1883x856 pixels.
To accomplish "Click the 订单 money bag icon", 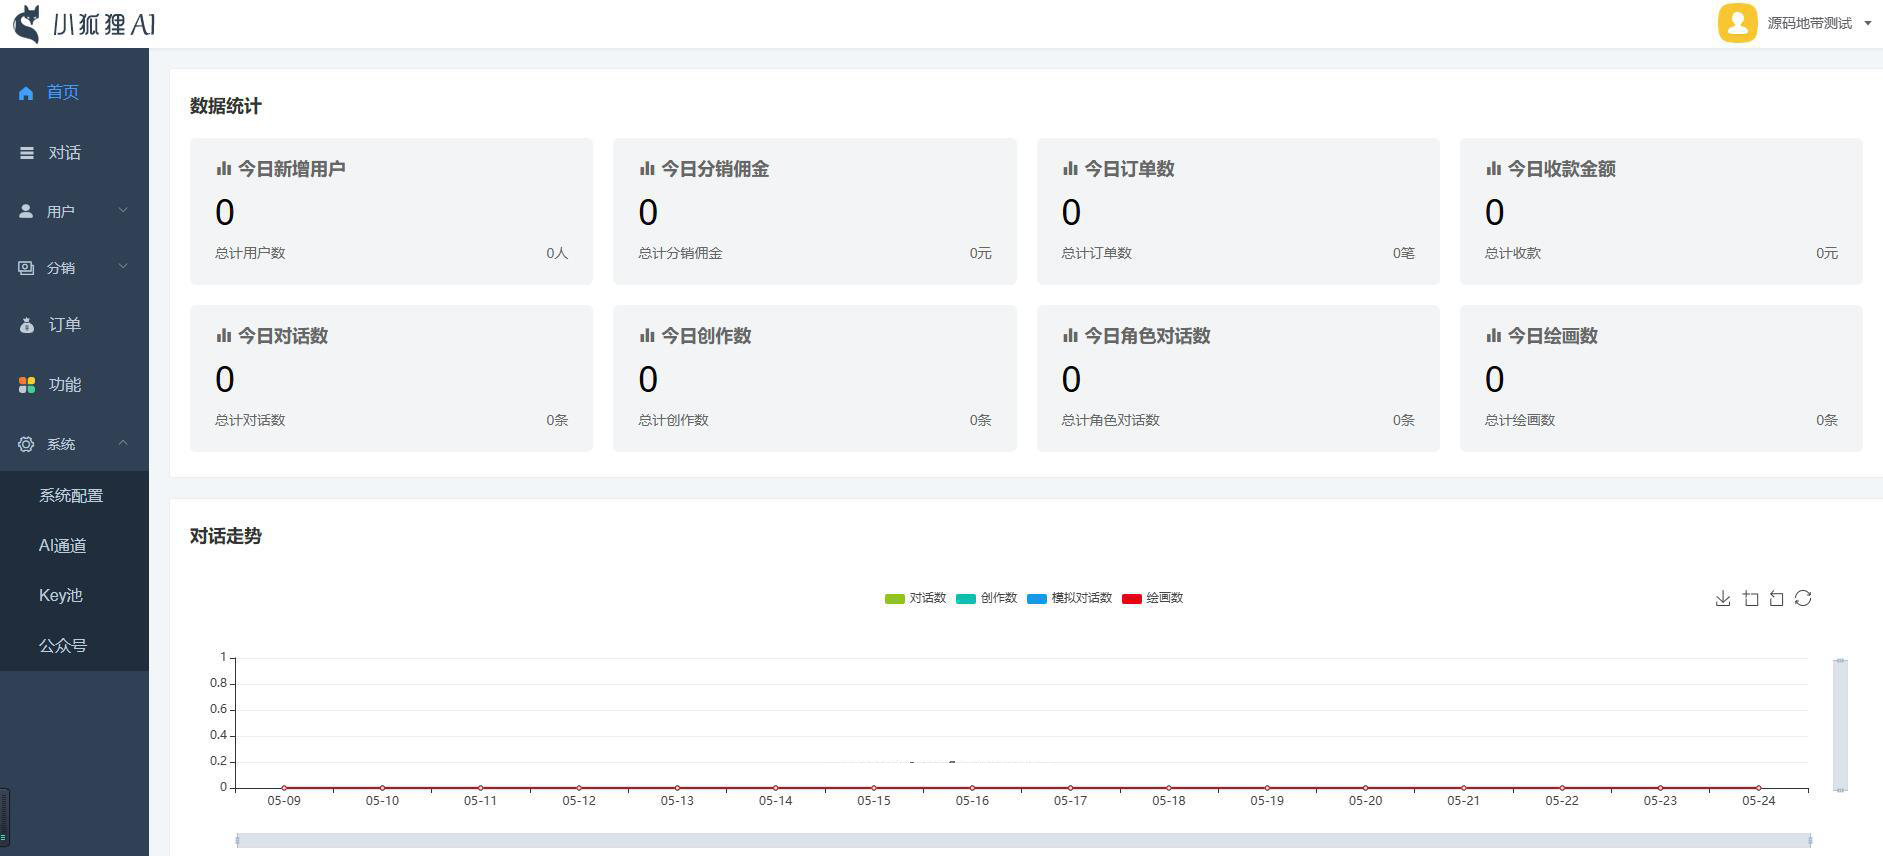I will 27,325.
